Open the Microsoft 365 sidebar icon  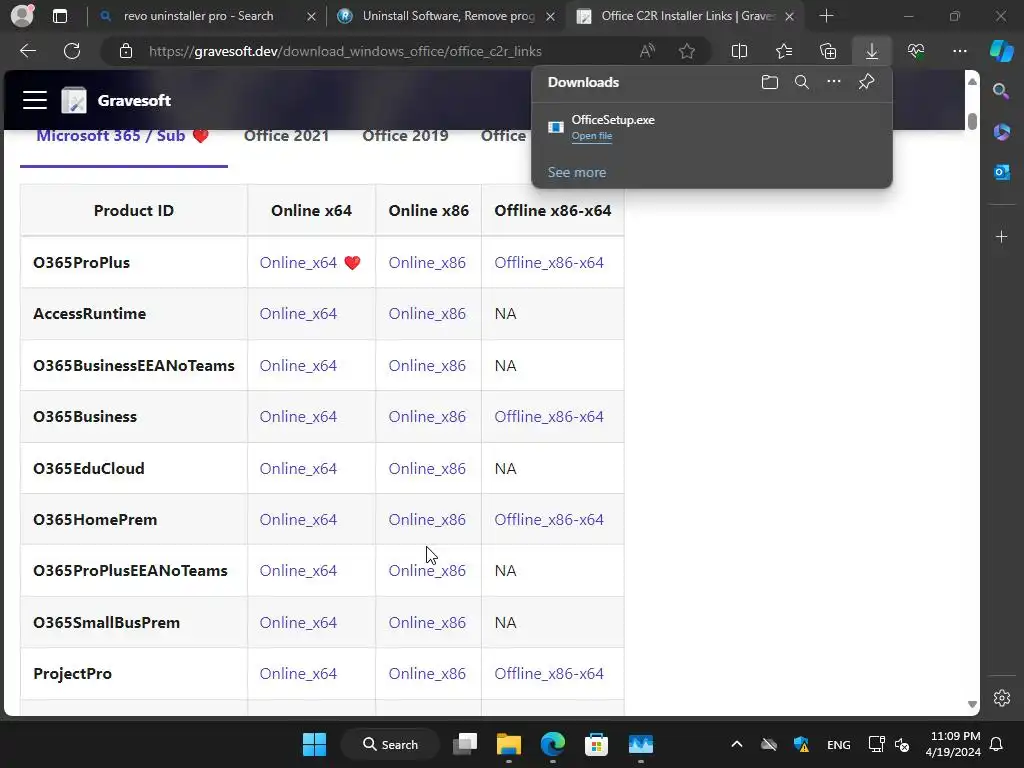tap(1001, 132)
